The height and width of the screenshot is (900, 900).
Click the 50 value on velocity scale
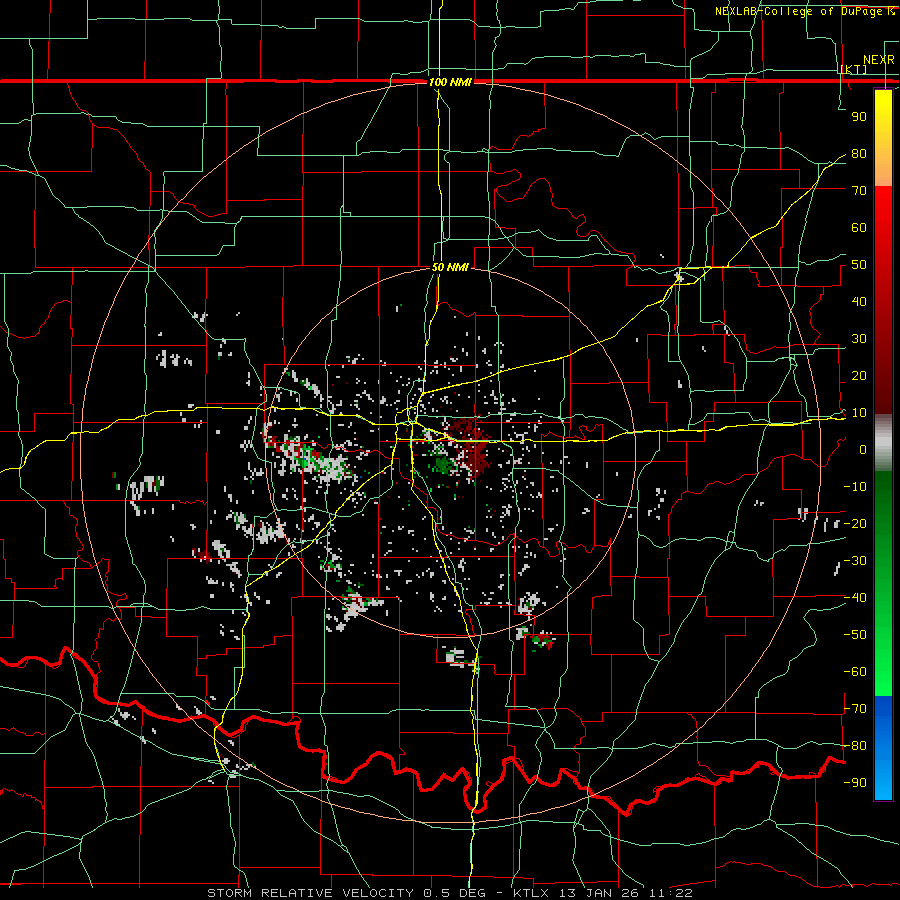(859, 265)
